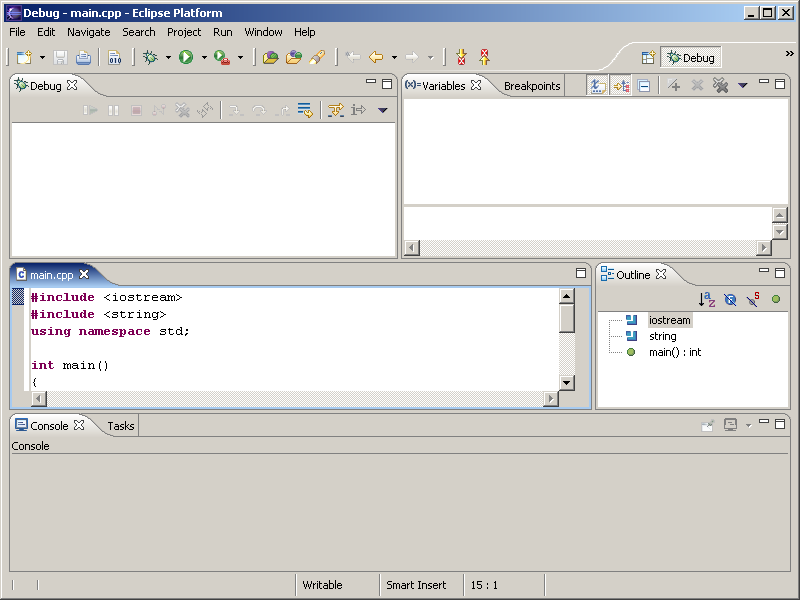Screen dimensions: 800x600
Task: Click the editor vertical scrollbar down arrow
Action: 567,382
